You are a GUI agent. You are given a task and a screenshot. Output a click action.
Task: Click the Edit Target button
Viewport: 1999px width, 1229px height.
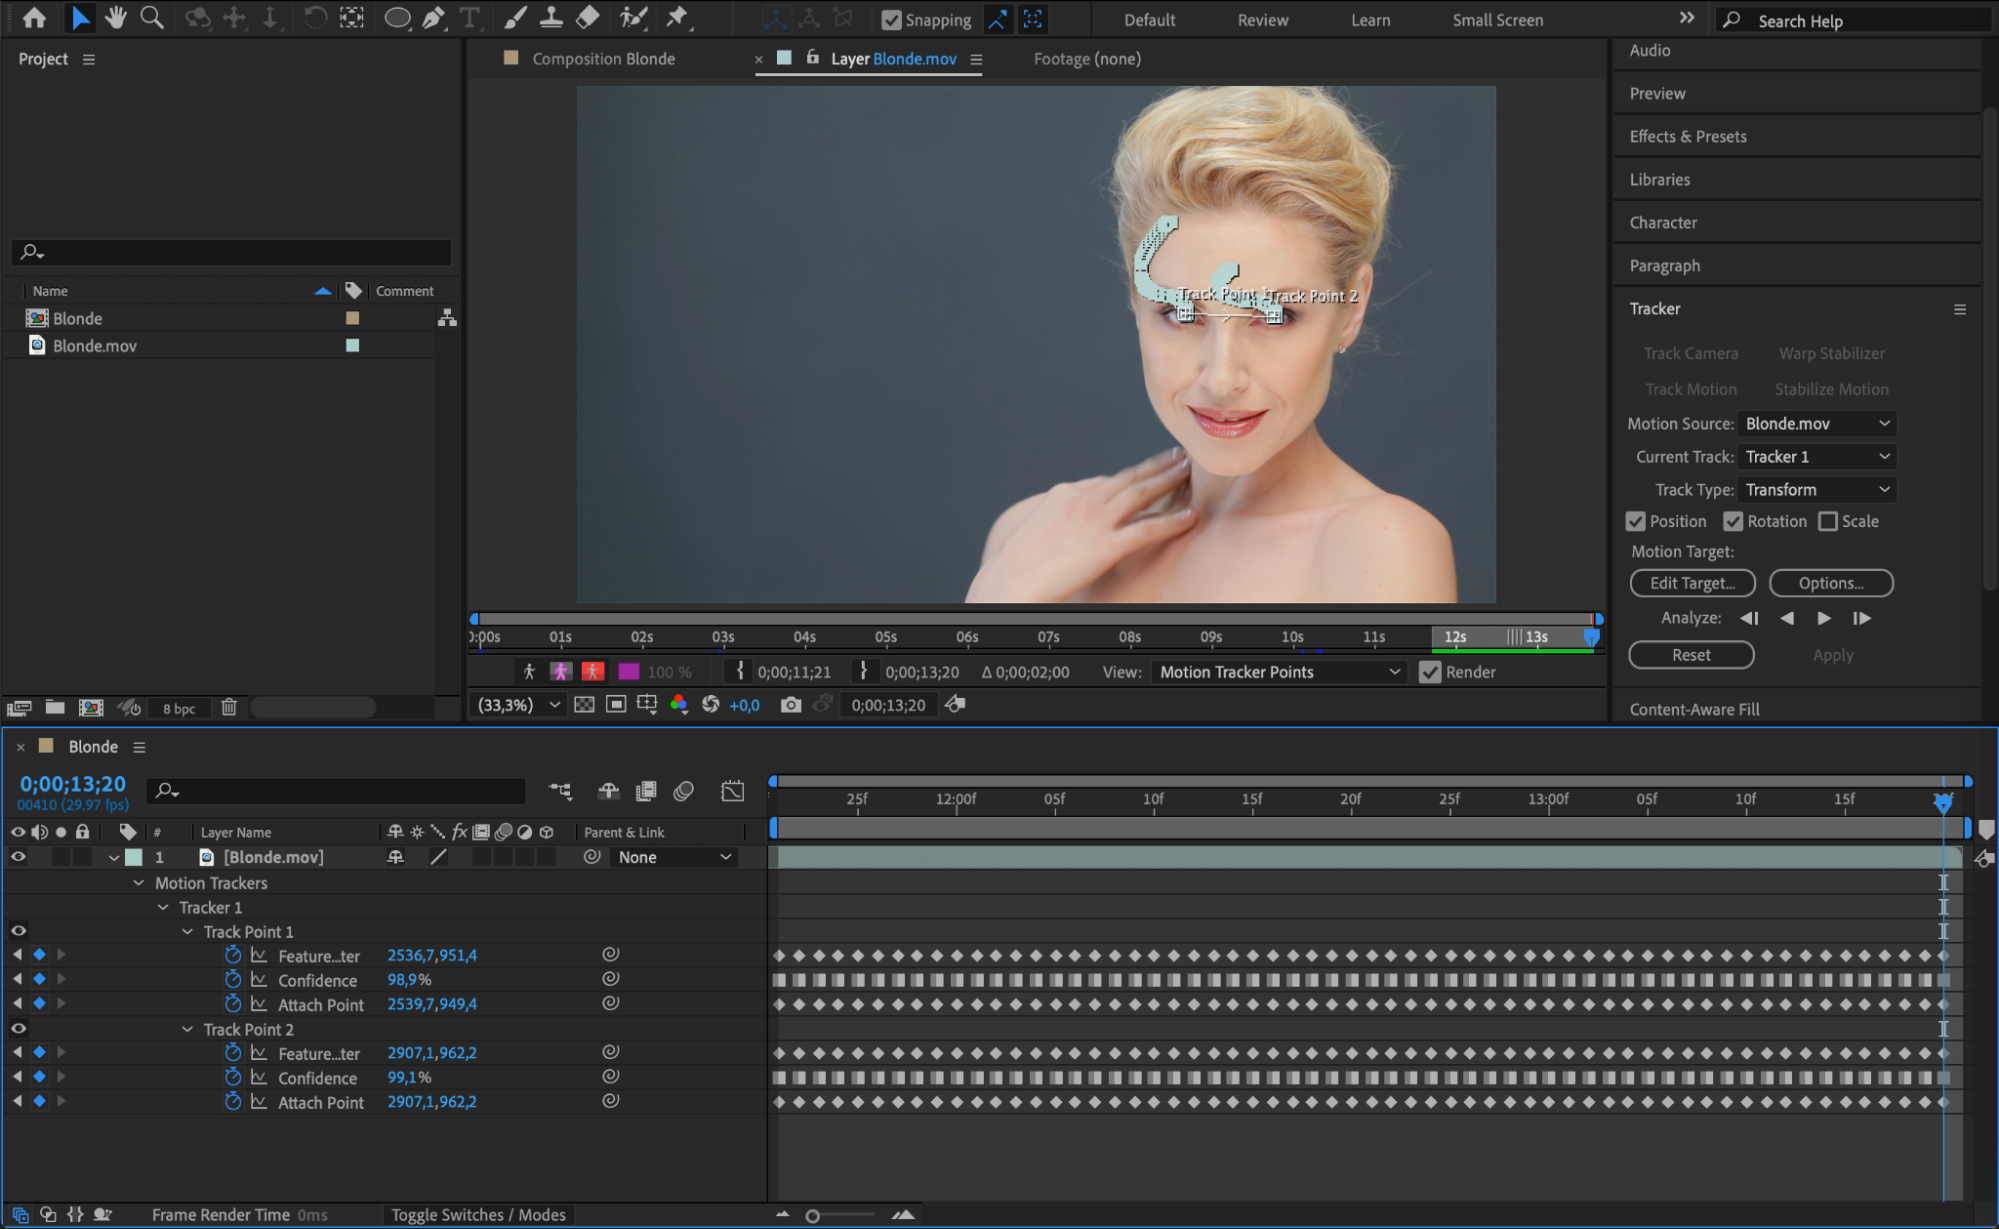[1692, 583]
